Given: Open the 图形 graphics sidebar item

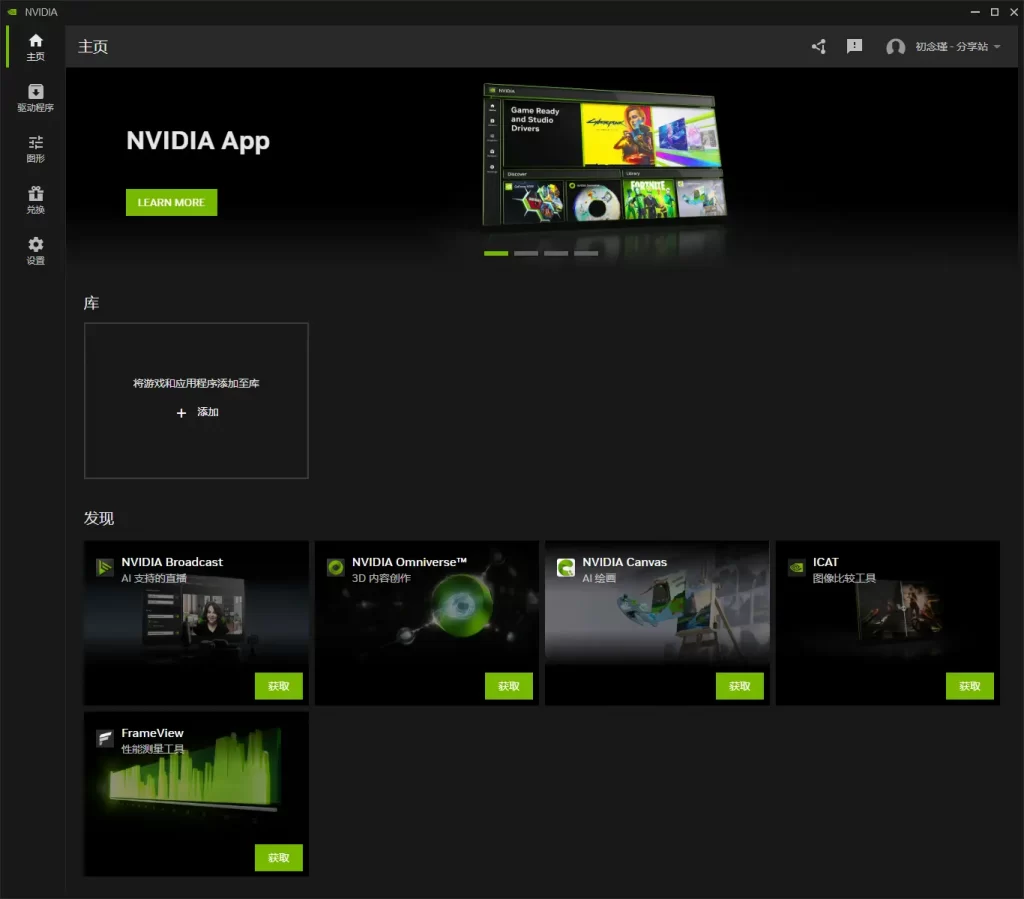Looking at the screenshot, I should pos(35,149).
